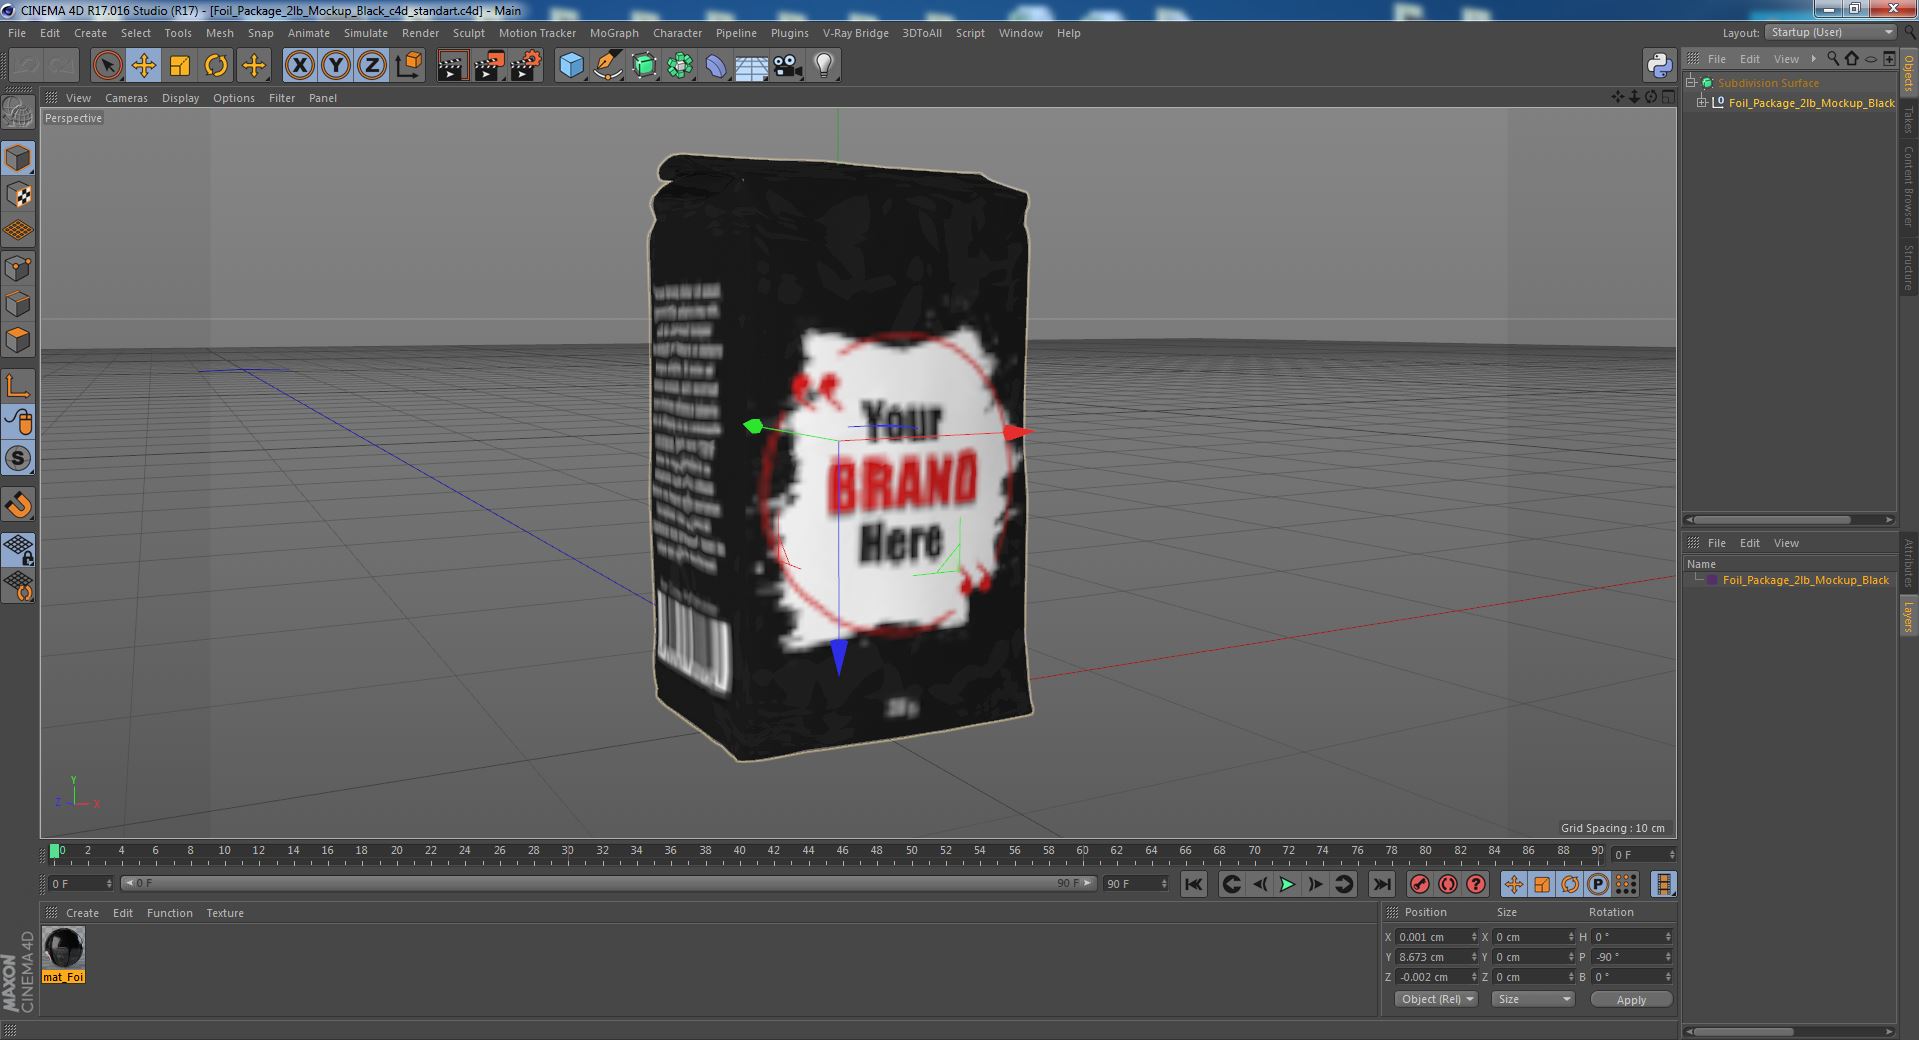Add a Light object
Viewport: 1919px width, 1040px height.
(x=824, y=66)
